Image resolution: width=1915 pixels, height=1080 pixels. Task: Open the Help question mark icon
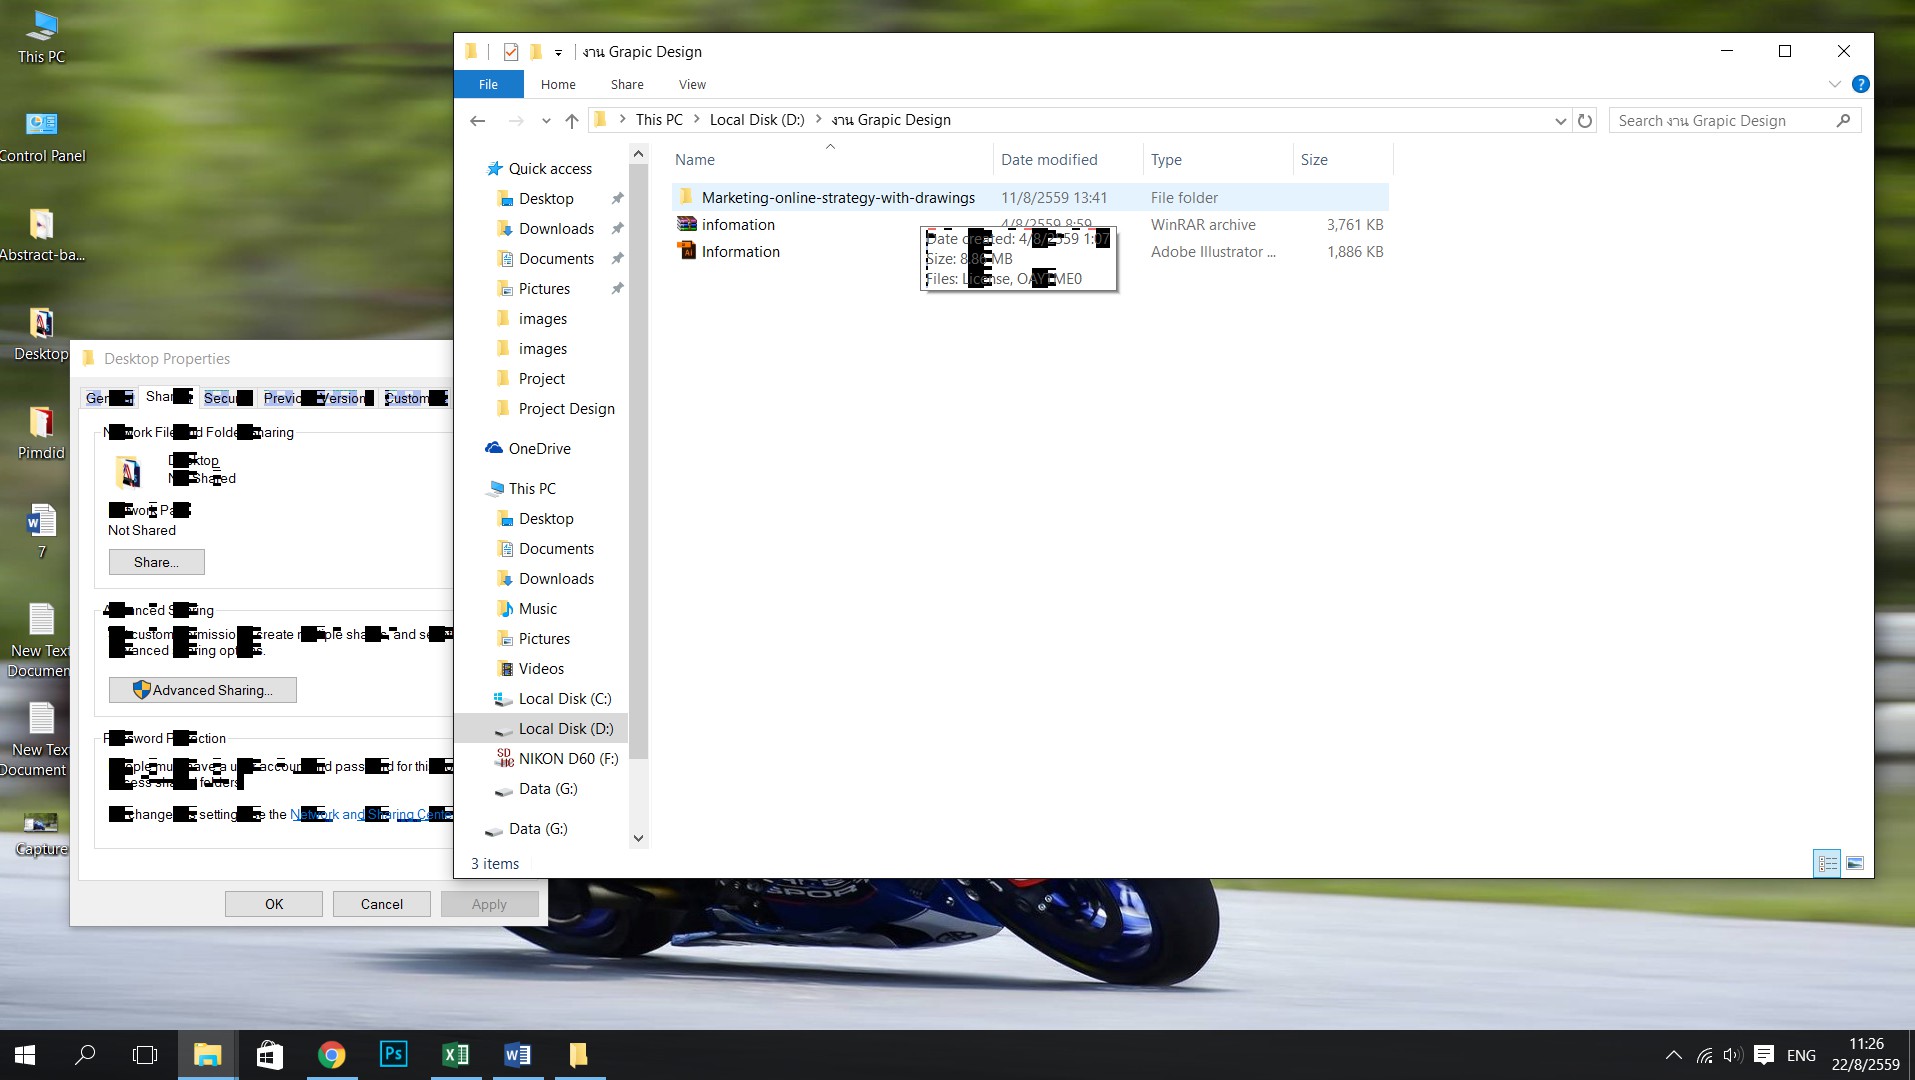(x=1860, y=85)
